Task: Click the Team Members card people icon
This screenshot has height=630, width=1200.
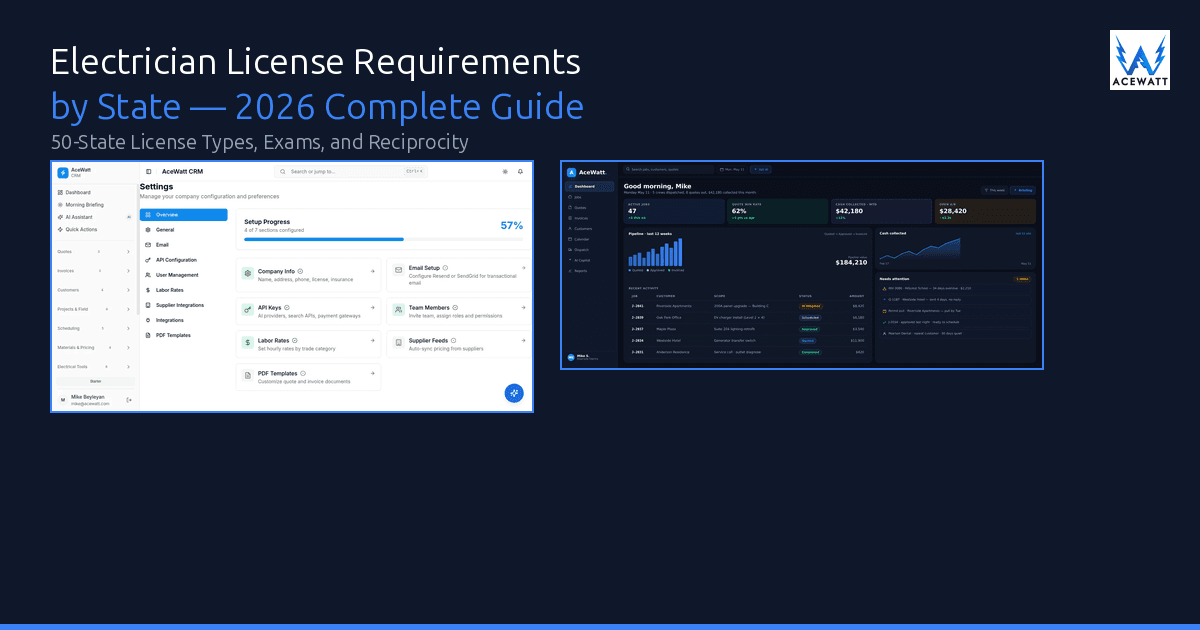Action: click(x=398, y=311)
